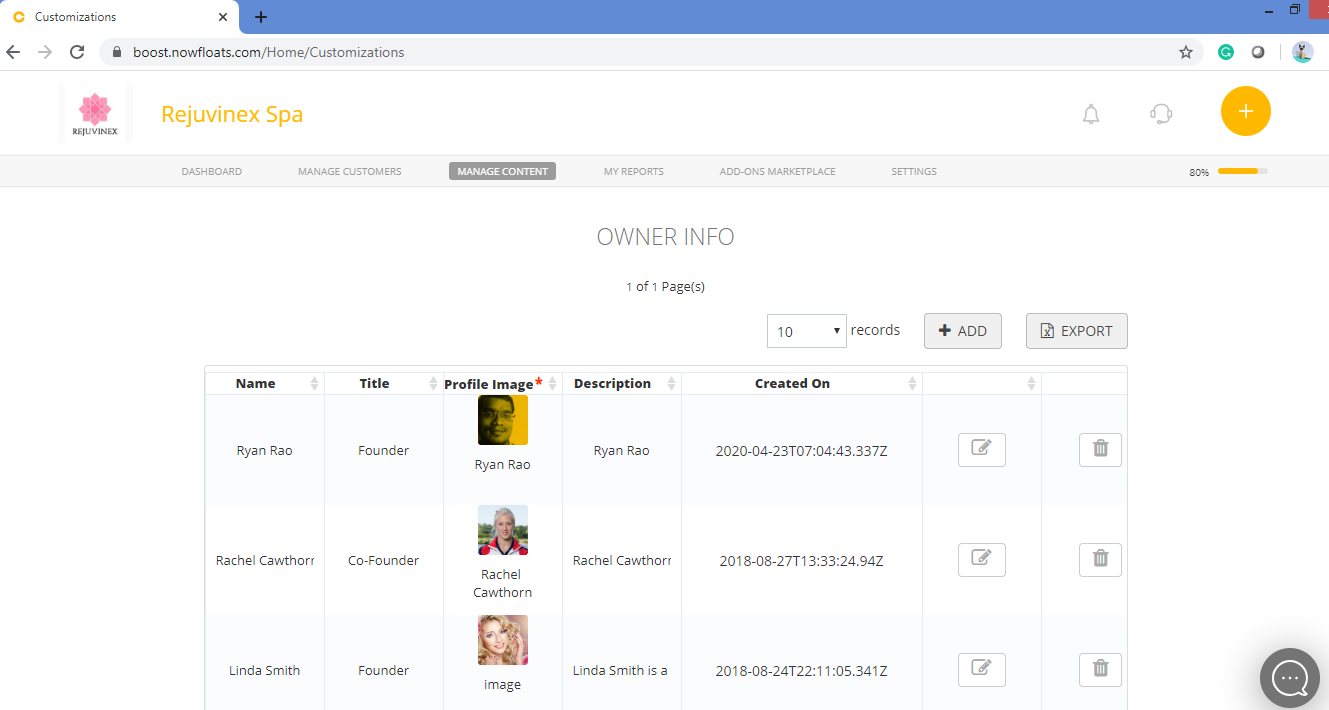The image size is (1329, 710).
Task: Sort the table by Profile Image
Action: coord(502,383)
